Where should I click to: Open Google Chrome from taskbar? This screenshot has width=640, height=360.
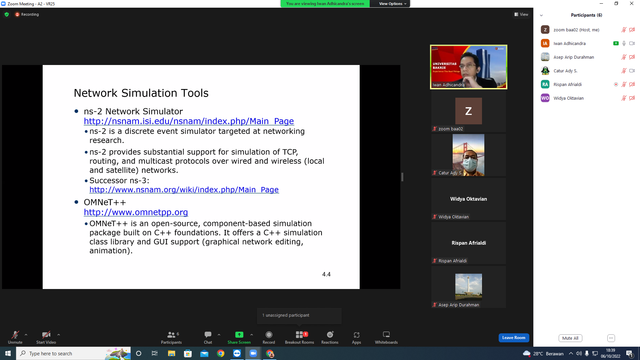point(220,353)
